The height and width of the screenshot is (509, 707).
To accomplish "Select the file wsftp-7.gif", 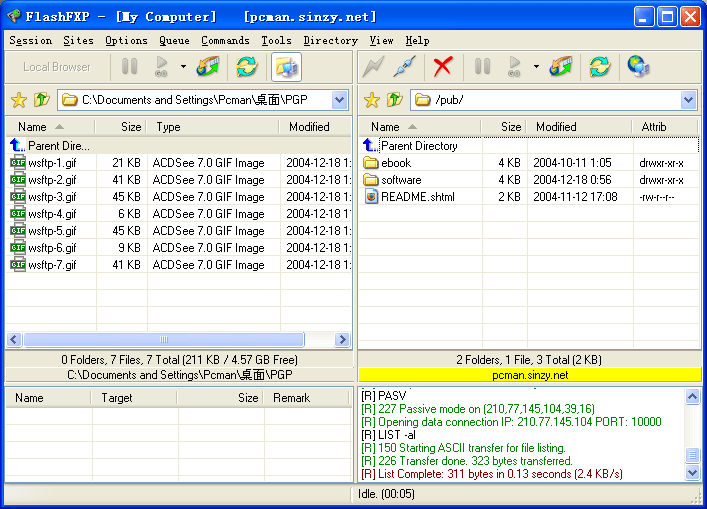I will coord(52,265).
